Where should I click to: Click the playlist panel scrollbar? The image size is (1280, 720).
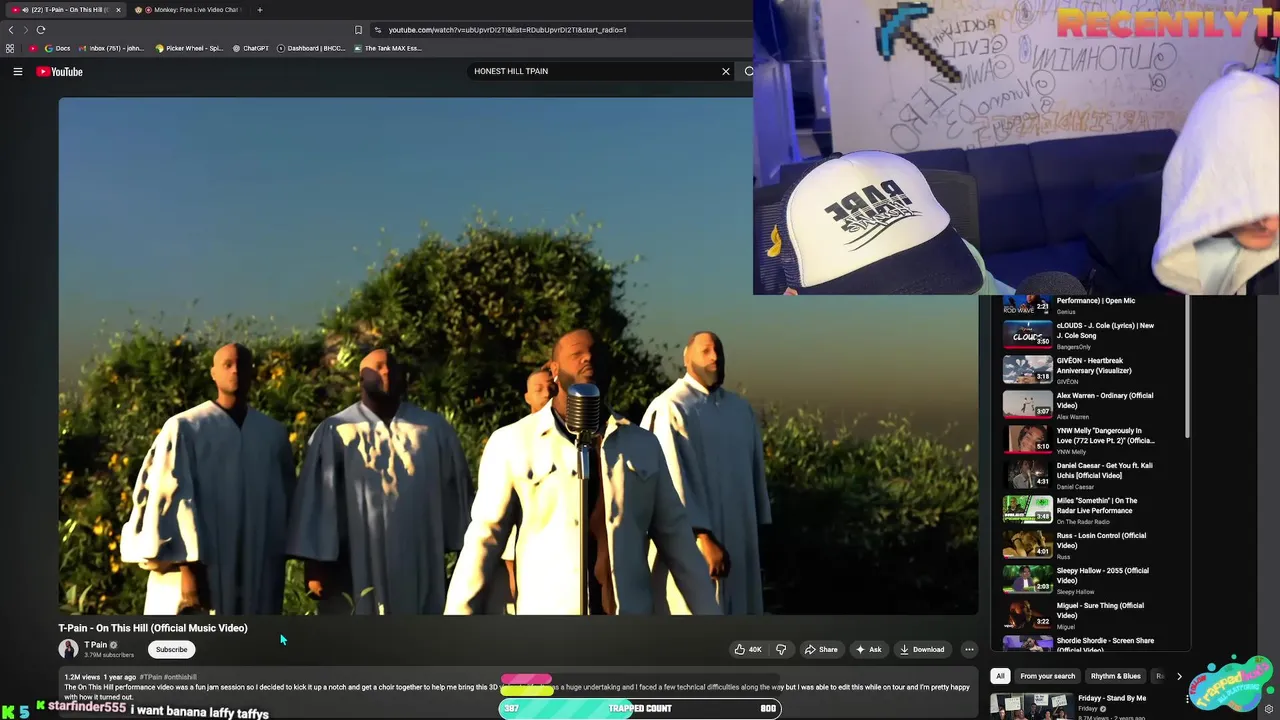click(1187, 367)
